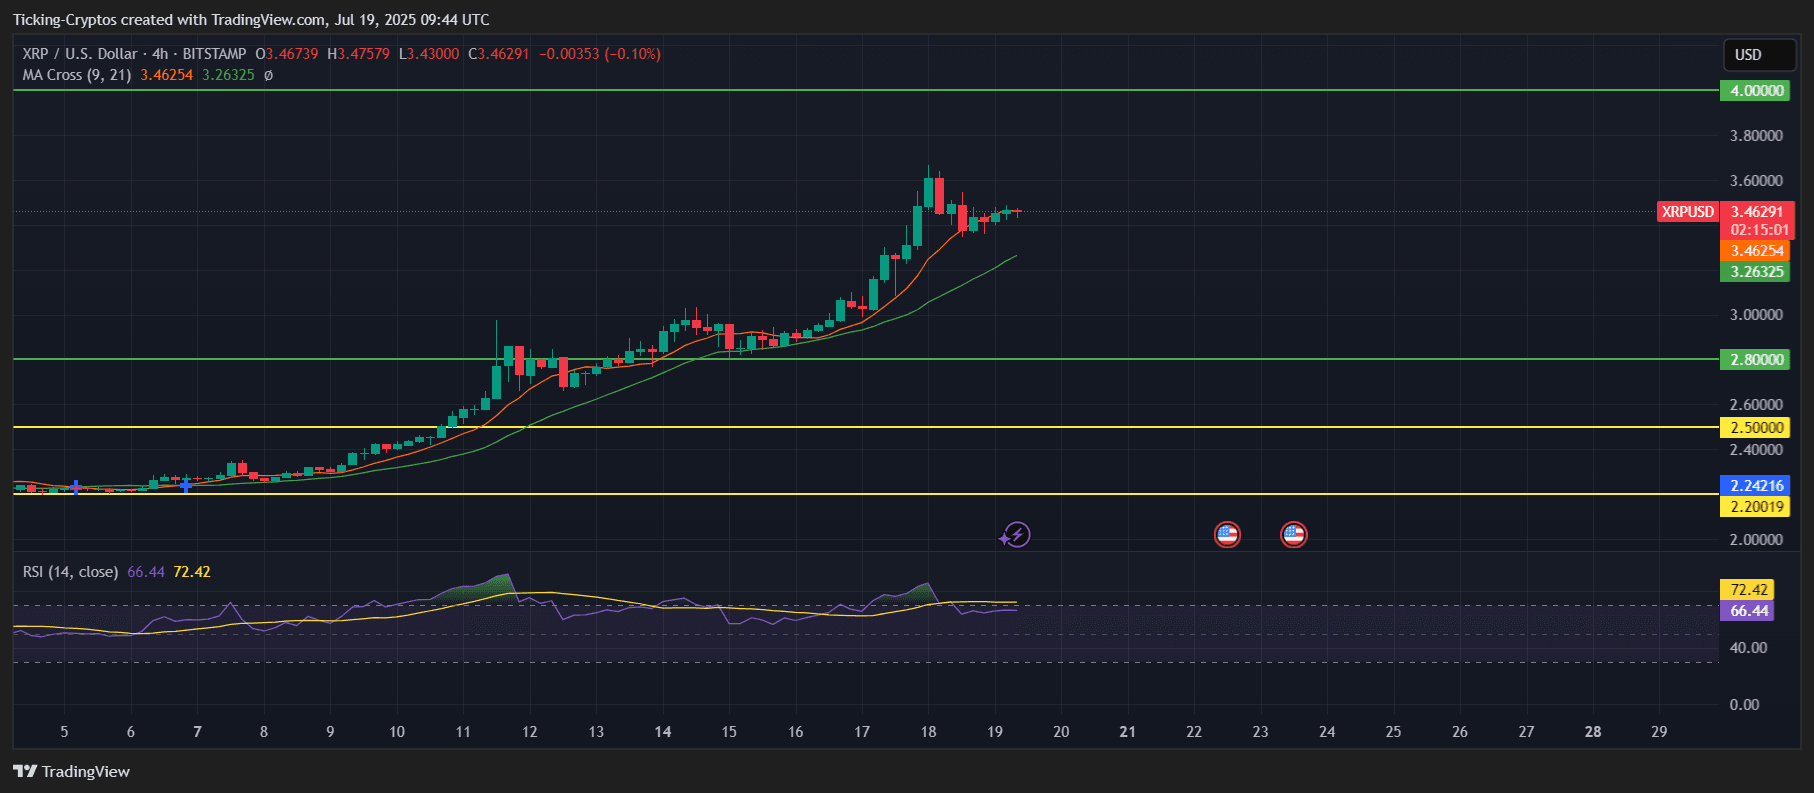Click the open value O3.46739 in legend
The width and height of the screenshot is (1814, 793).
pyautogui.click(x=287, y=54)
